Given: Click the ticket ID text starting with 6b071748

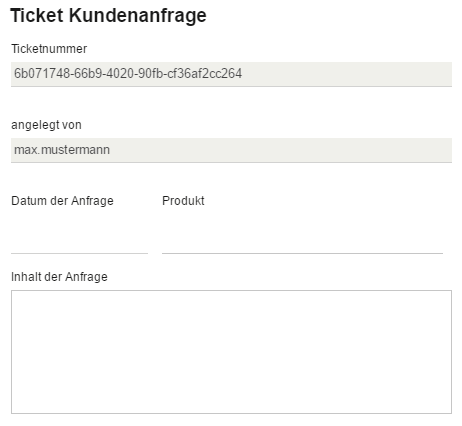Looking at the screenshot, I should [x=128, y=74].
